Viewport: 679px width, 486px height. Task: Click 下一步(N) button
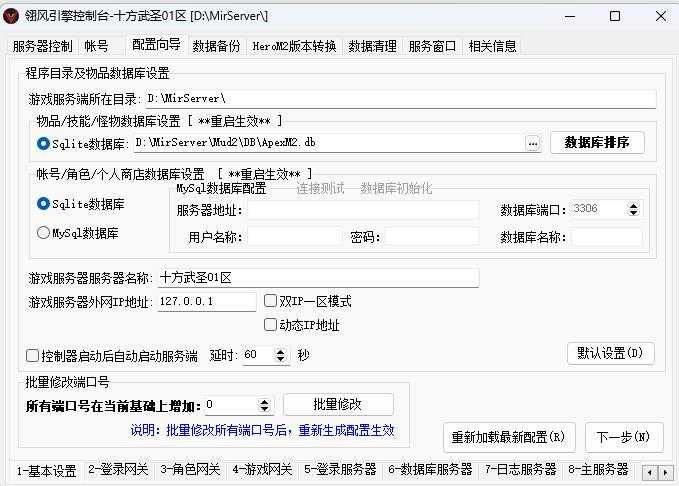pos(624,437)
